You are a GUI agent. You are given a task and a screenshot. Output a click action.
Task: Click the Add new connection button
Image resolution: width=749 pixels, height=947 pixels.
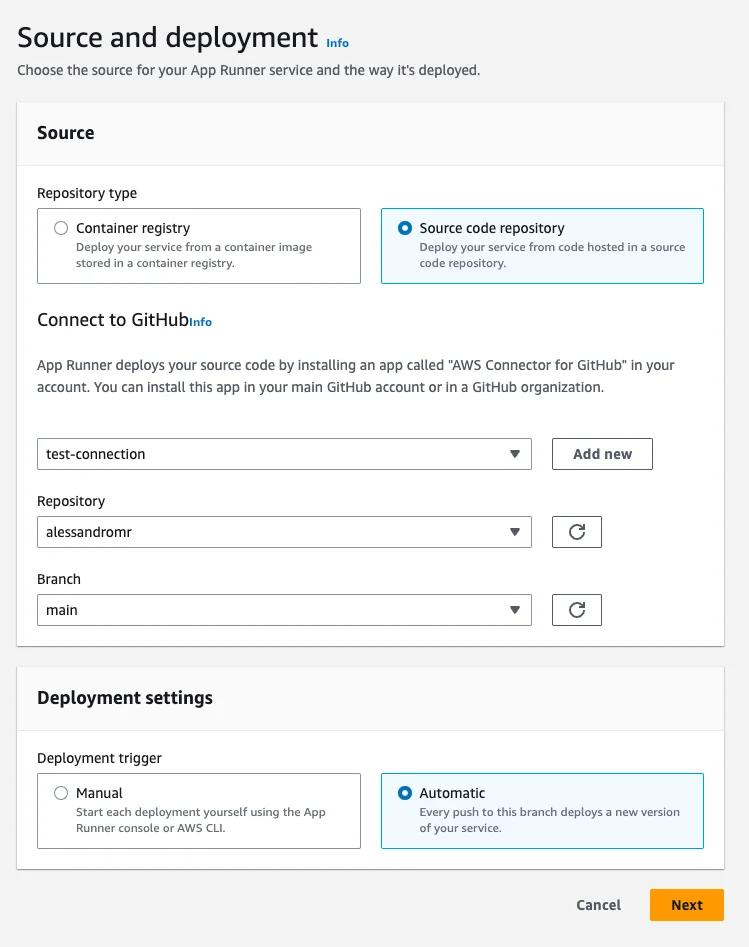pyautogui.click(x=602, y=454)
